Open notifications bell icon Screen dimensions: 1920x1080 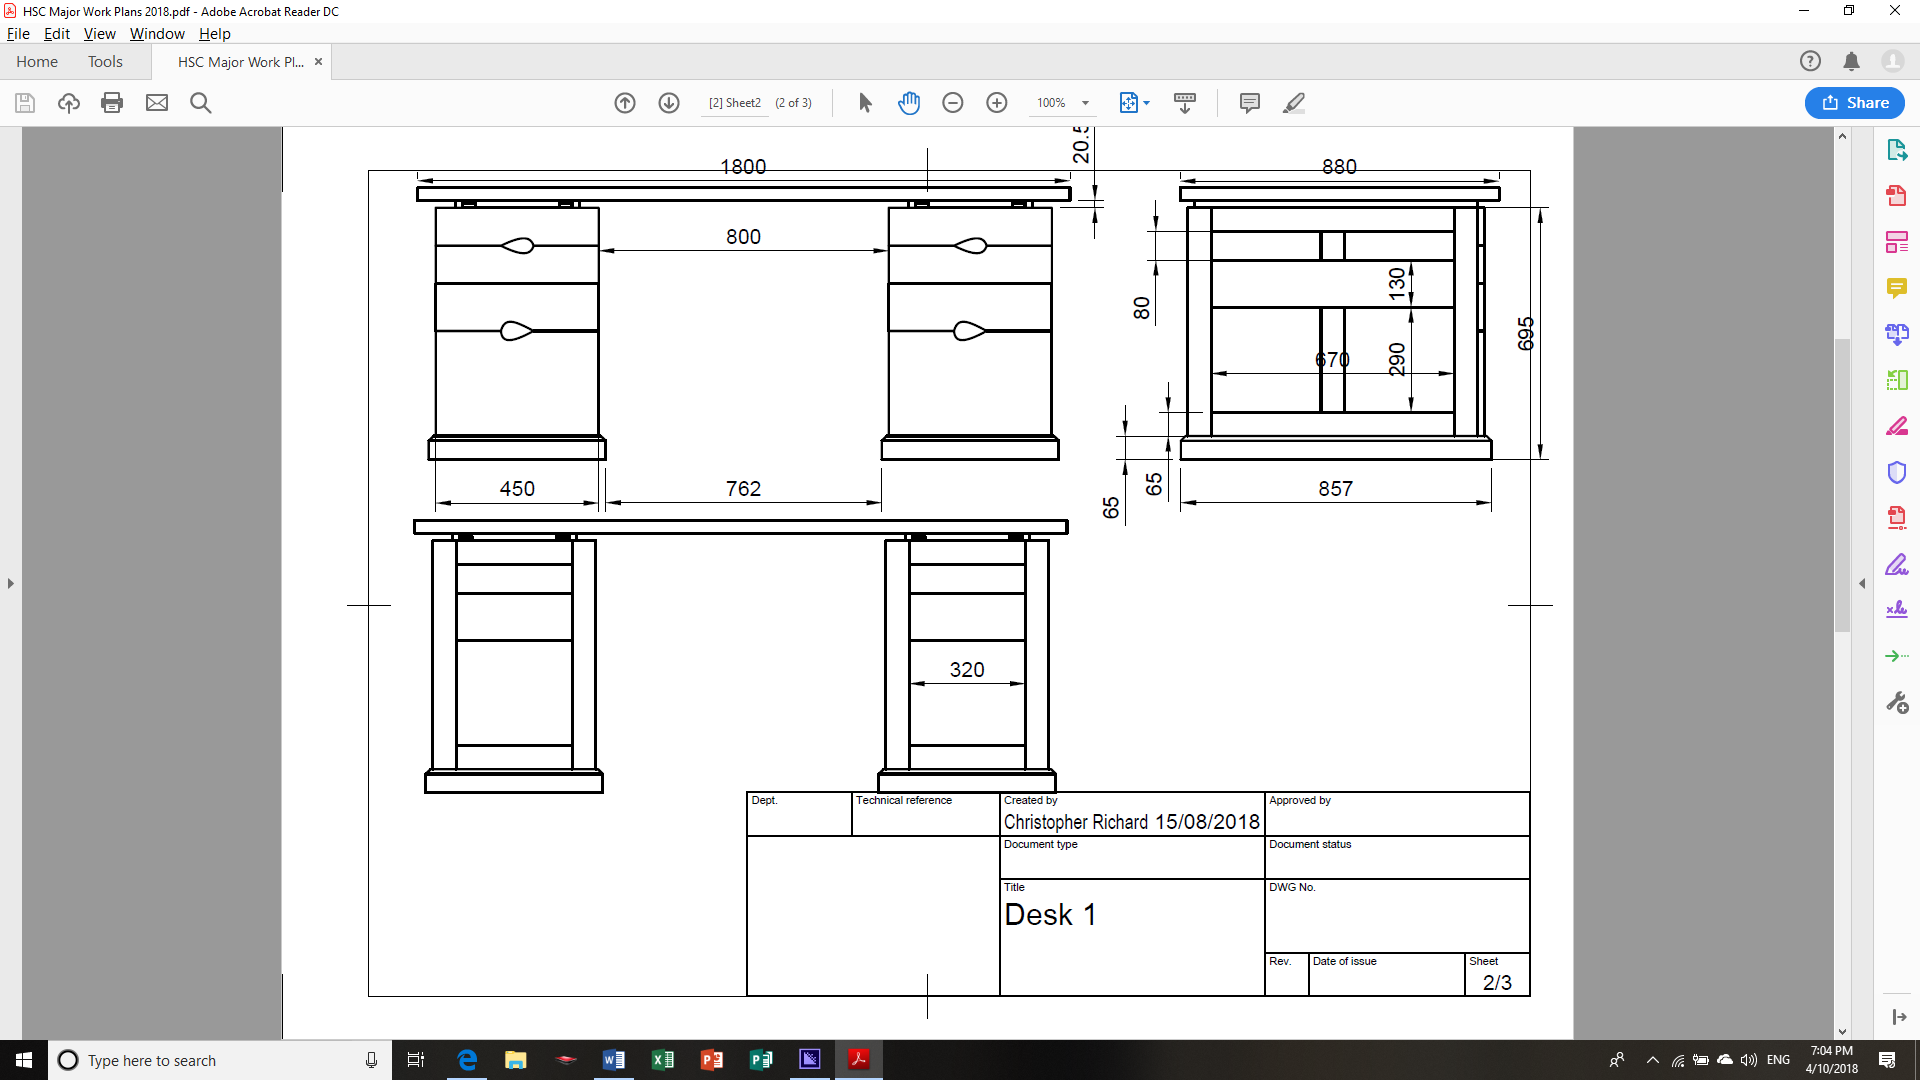point(1851,61)
